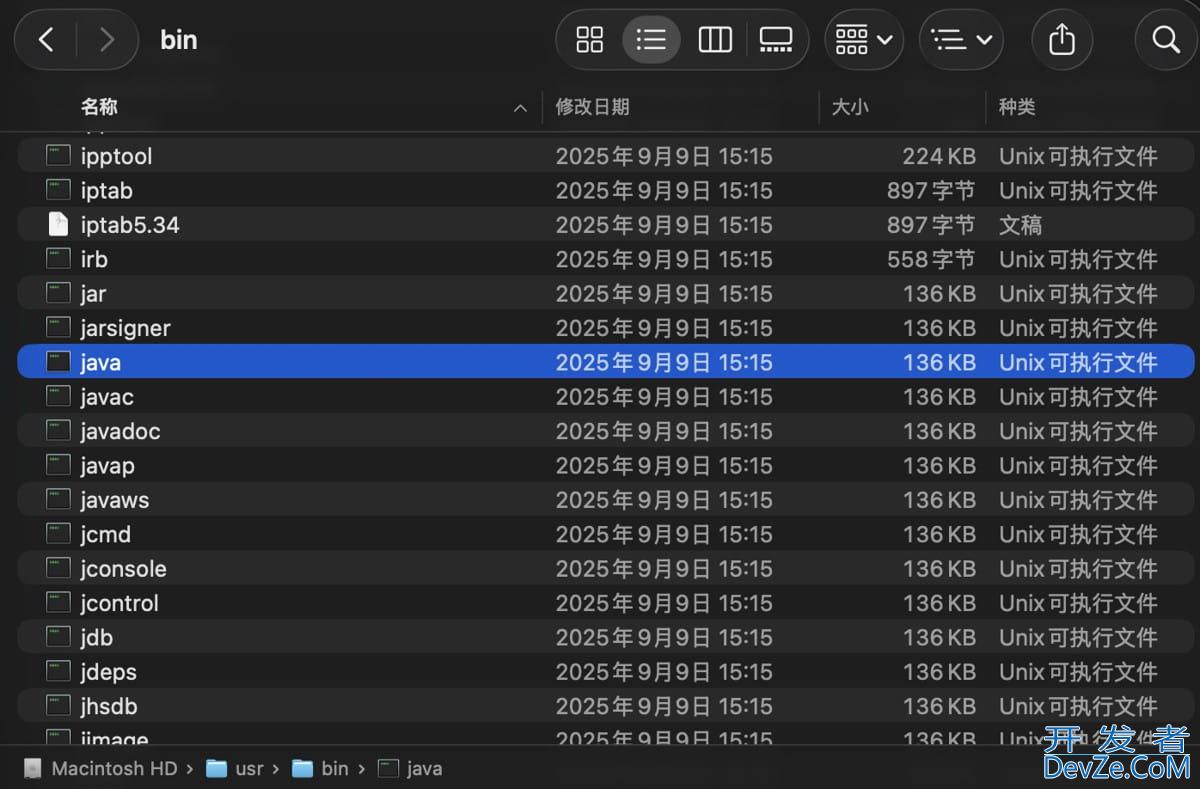Click the jconsole executable icon
The width and height of the screenshot is (1200, 789).
(x=59, y=569)
